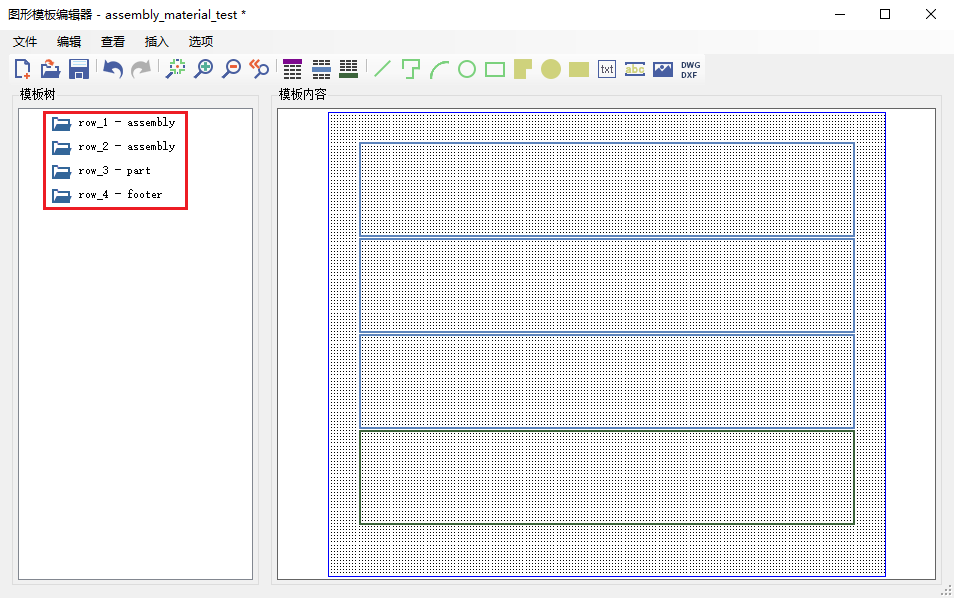Zoom out with the minus magnifier

232,69
